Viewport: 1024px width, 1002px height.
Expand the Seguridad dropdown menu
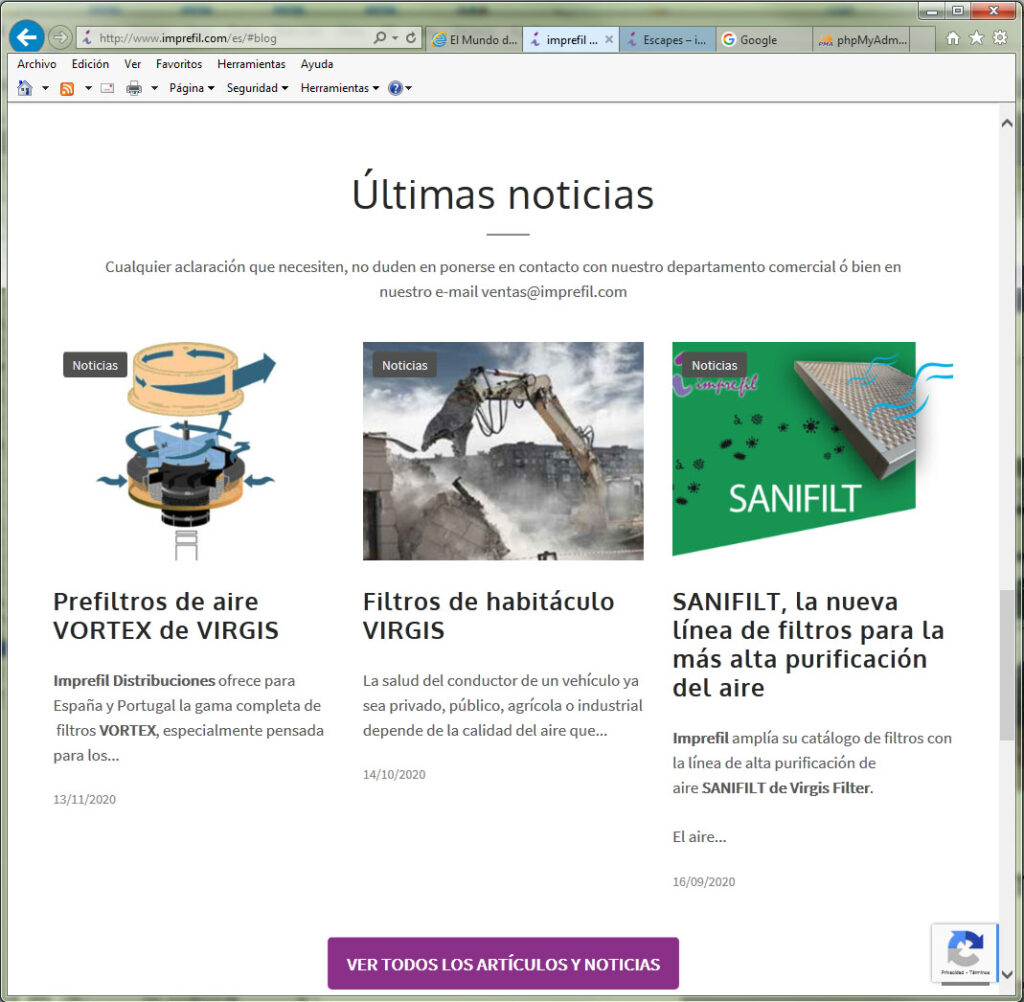pyautogui.click(x=257, y=88)
